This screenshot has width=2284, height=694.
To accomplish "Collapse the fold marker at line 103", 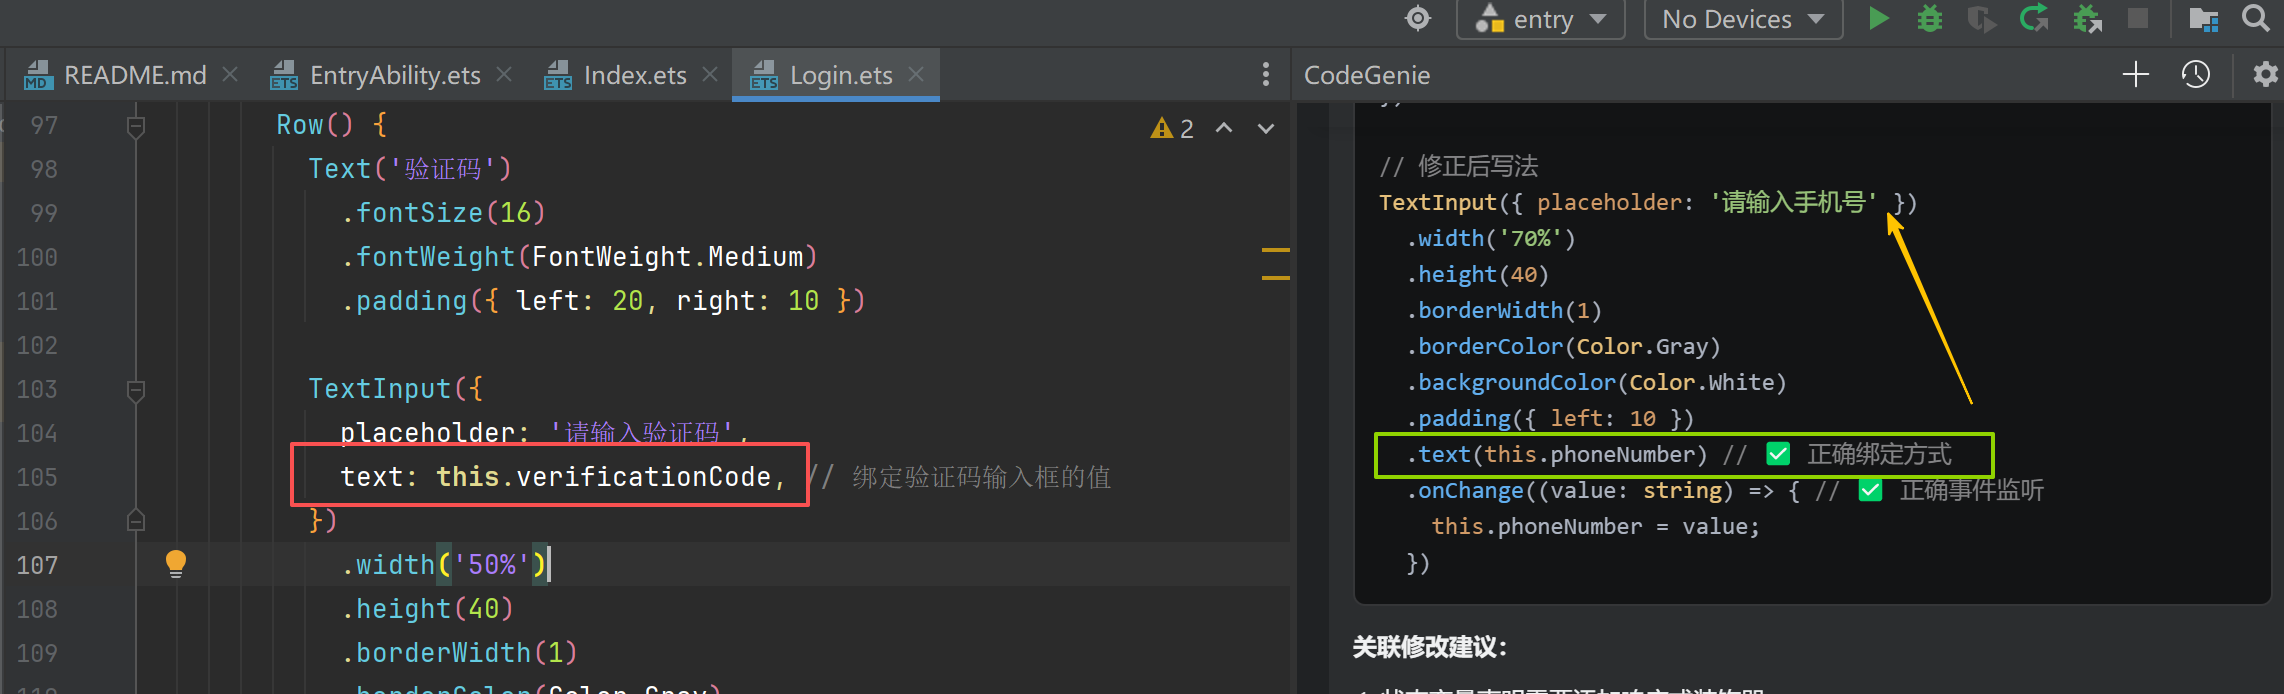I will pos(136,390).
